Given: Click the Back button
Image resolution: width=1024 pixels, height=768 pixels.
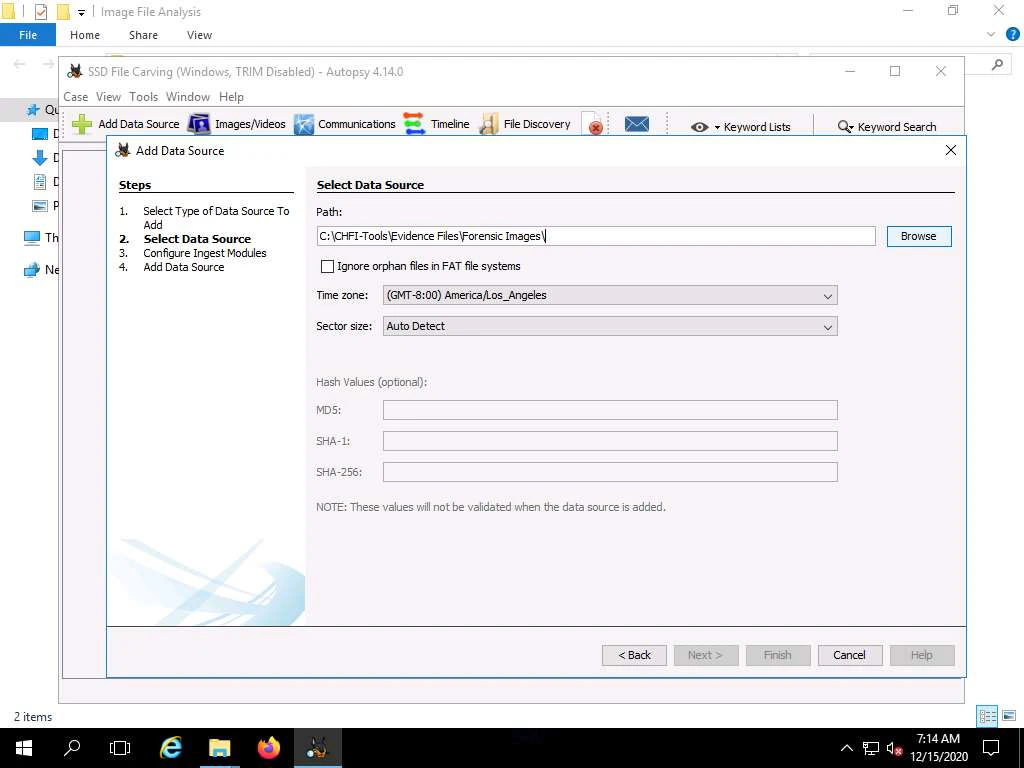Looking at the screenshot, I should point(634,655).
